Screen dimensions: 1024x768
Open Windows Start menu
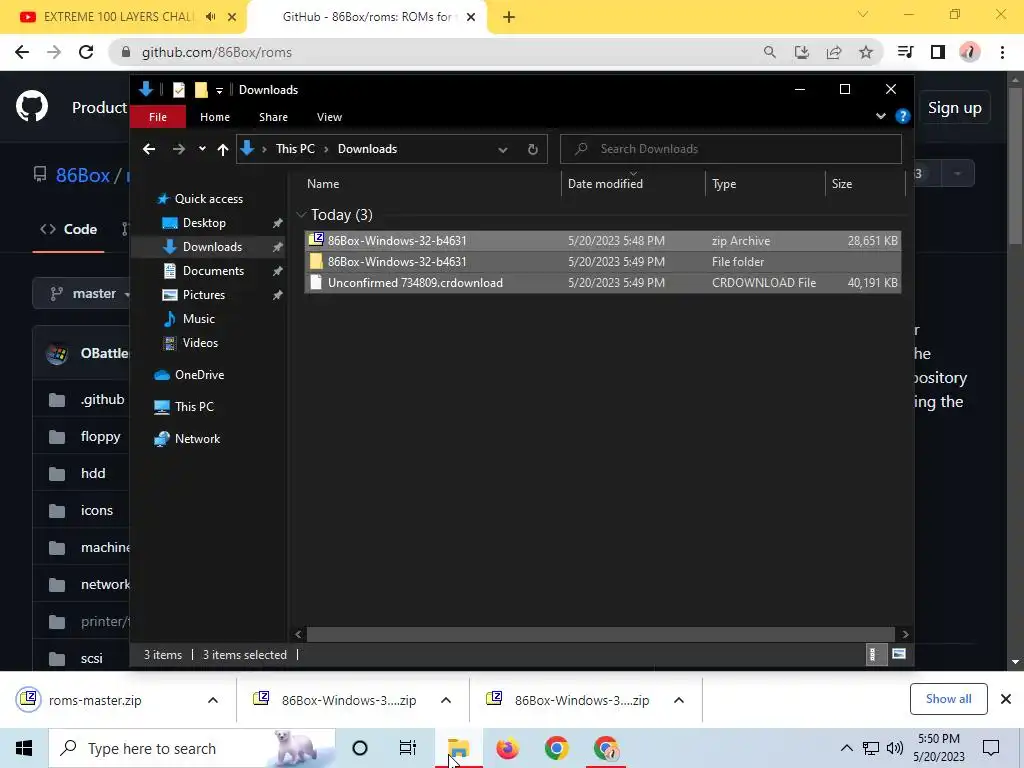24,748
